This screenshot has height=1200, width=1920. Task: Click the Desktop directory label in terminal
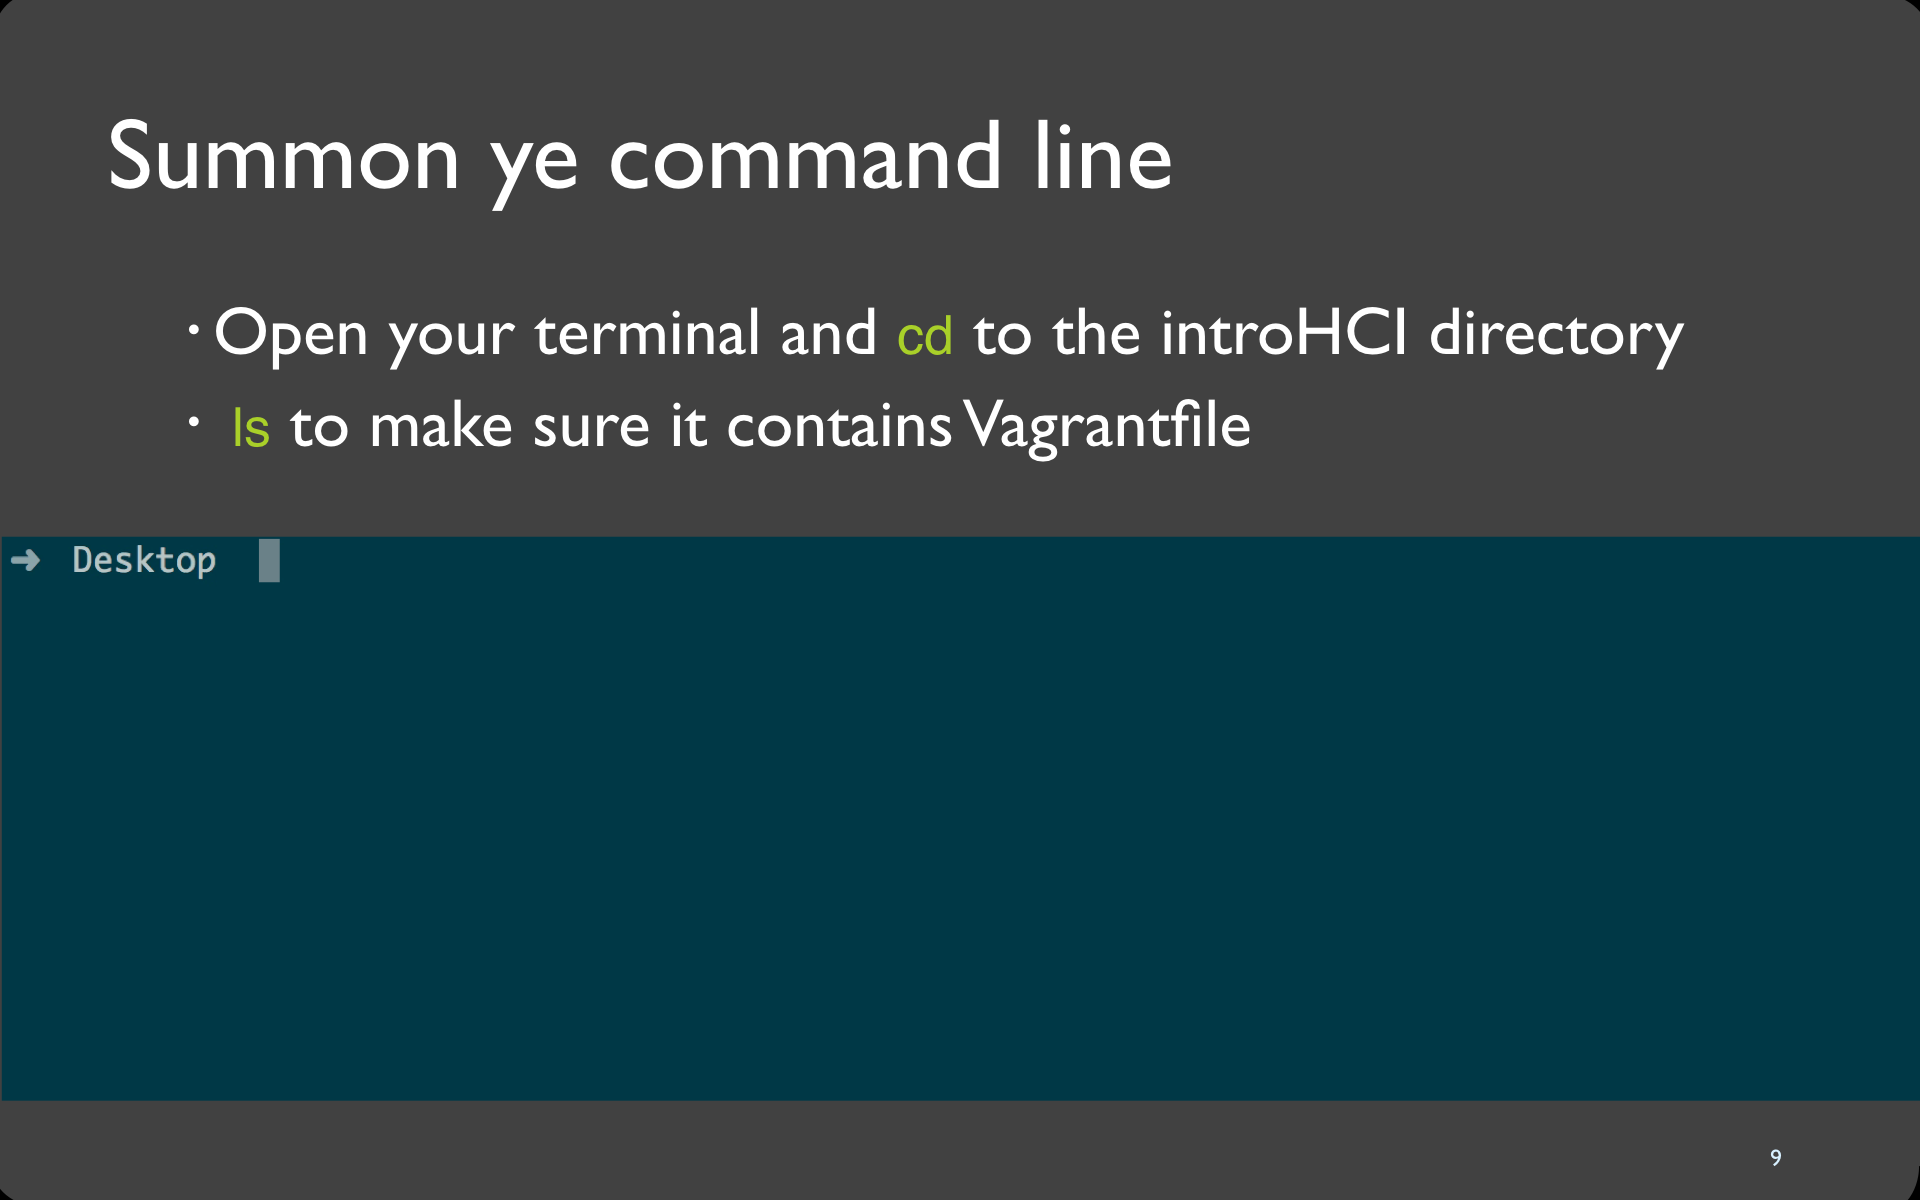(x=144, y=561)
